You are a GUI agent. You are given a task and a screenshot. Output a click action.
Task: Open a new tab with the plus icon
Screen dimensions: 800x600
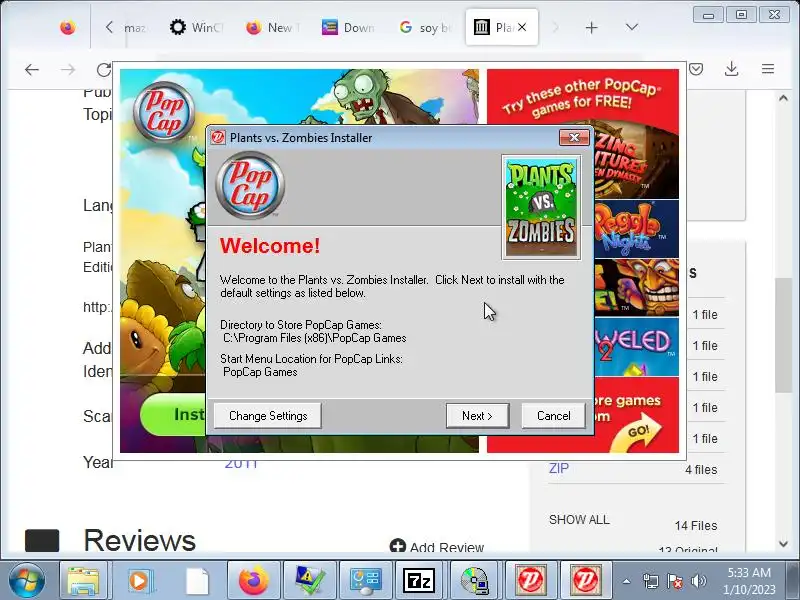coord(591,28)
